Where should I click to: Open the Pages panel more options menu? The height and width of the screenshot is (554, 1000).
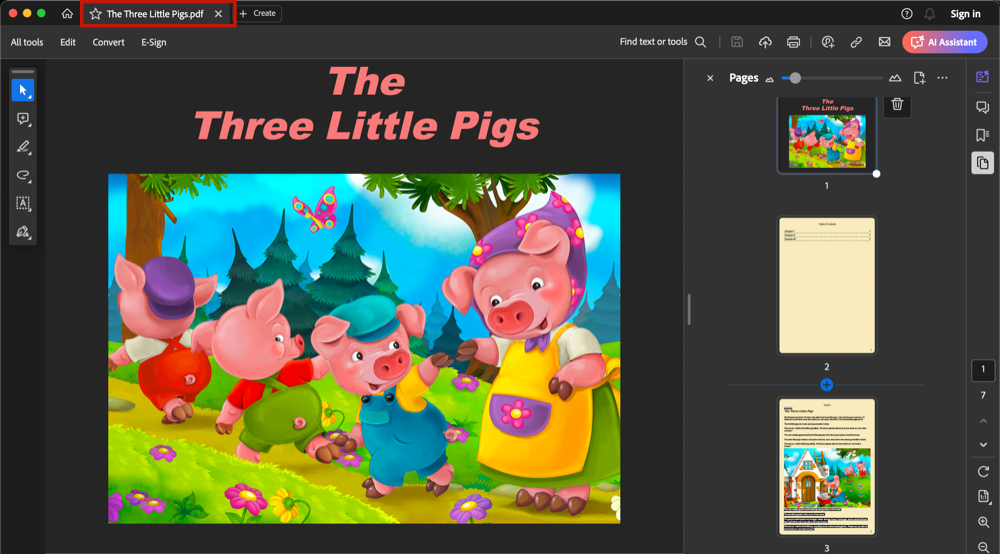coord(942,78)
